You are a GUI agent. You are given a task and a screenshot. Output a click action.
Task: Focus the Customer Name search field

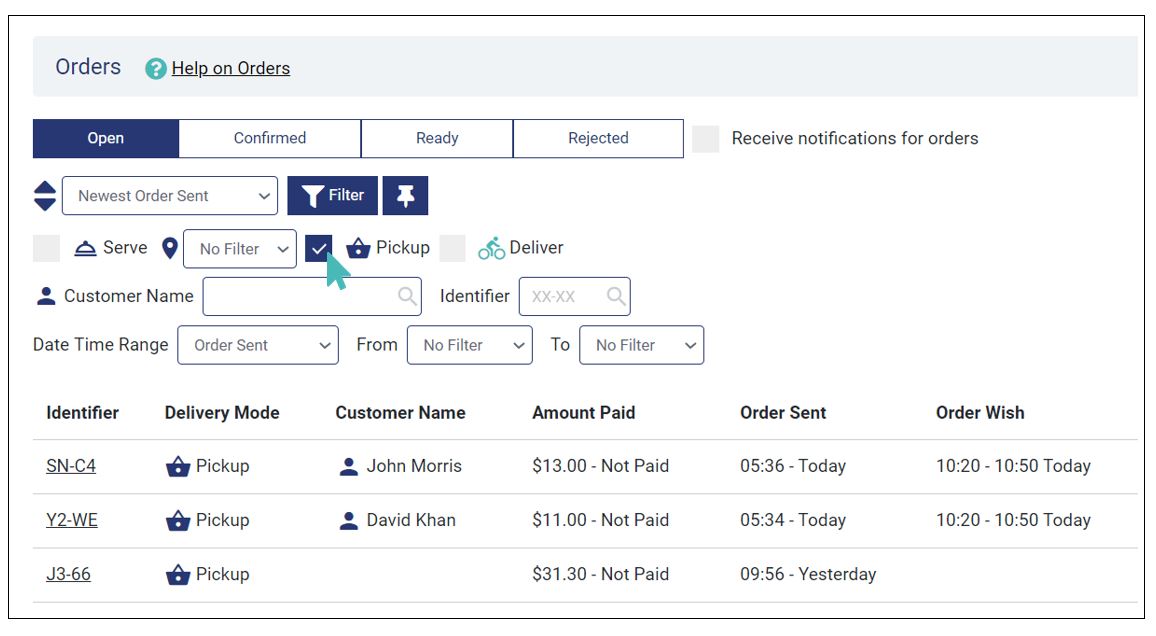(x=312, y=296)
